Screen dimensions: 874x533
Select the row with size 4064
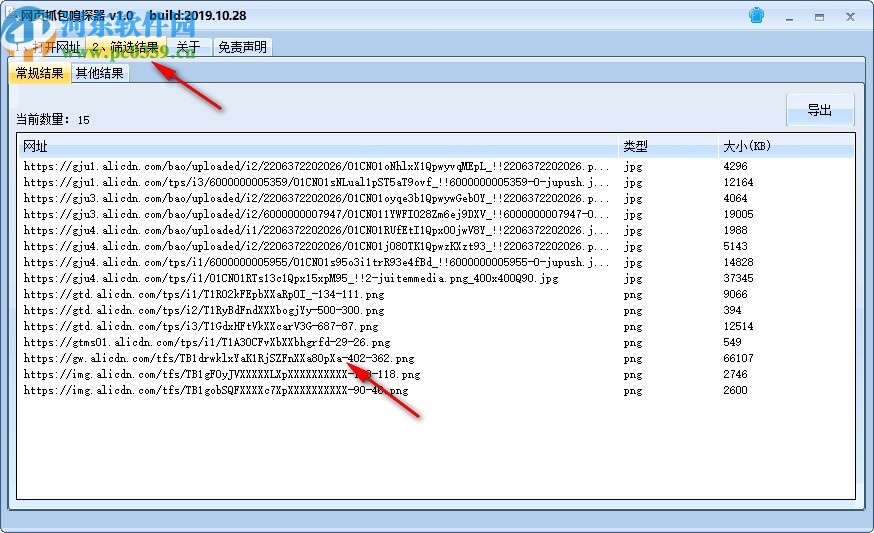[x=435, y=198]
